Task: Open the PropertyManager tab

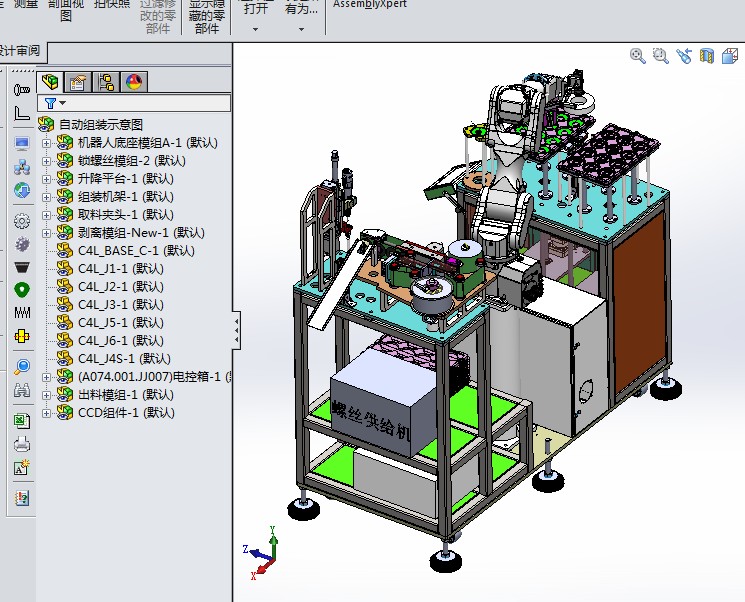Action: pyautogui.click(x=78, y=82)
